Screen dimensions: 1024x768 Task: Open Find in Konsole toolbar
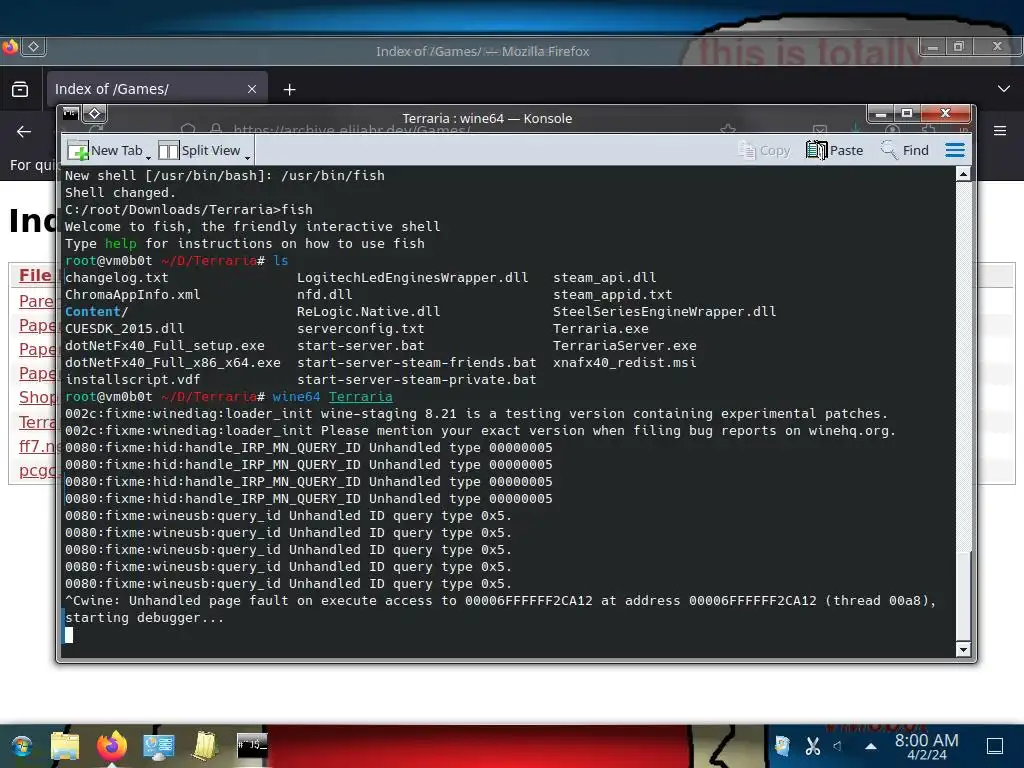point(904,150)
